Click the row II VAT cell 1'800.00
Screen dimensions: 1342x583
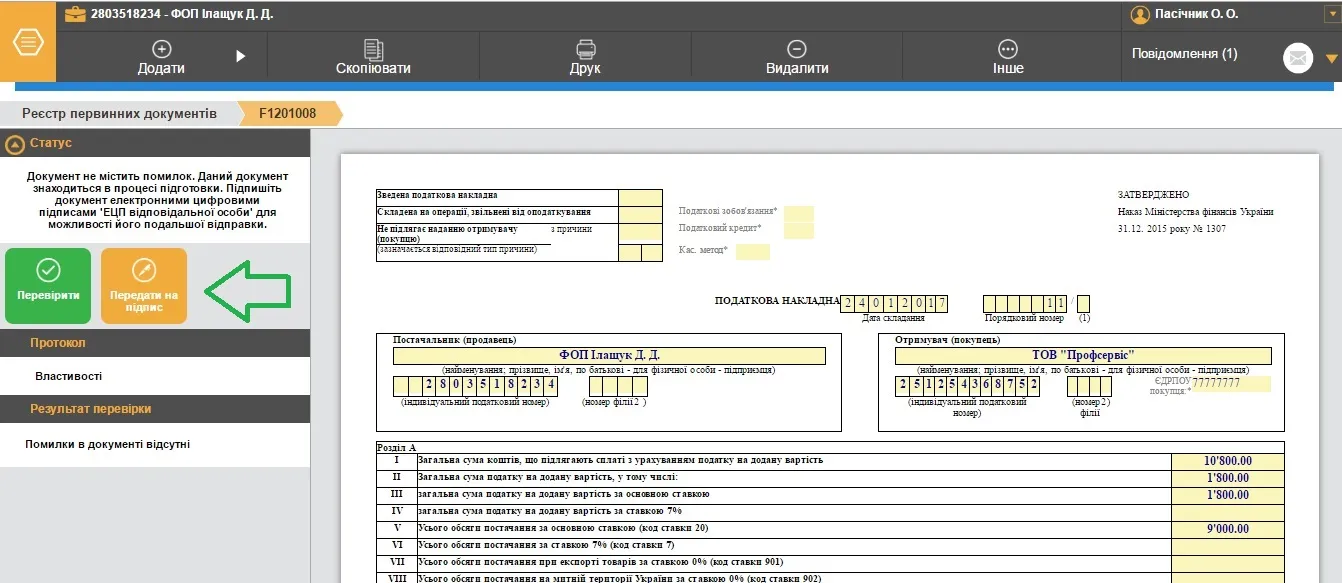coord(1227,478)
